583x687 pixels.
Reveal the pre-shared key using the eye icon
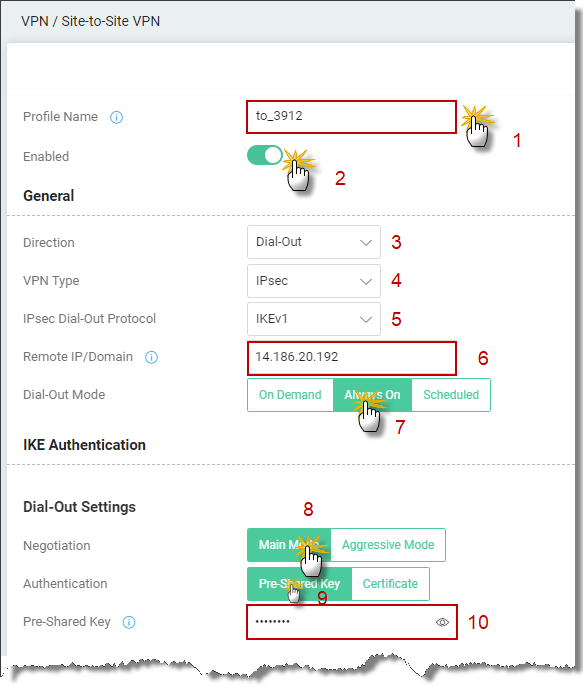click(442, 622)
